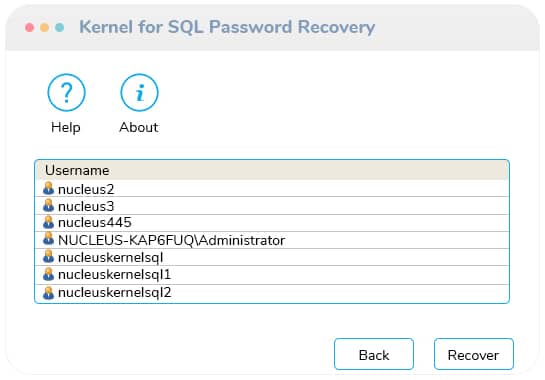This screenshot has width=545, height=380.
Task: Click the user icon beside nucleus445
Action: coord(49,222)
